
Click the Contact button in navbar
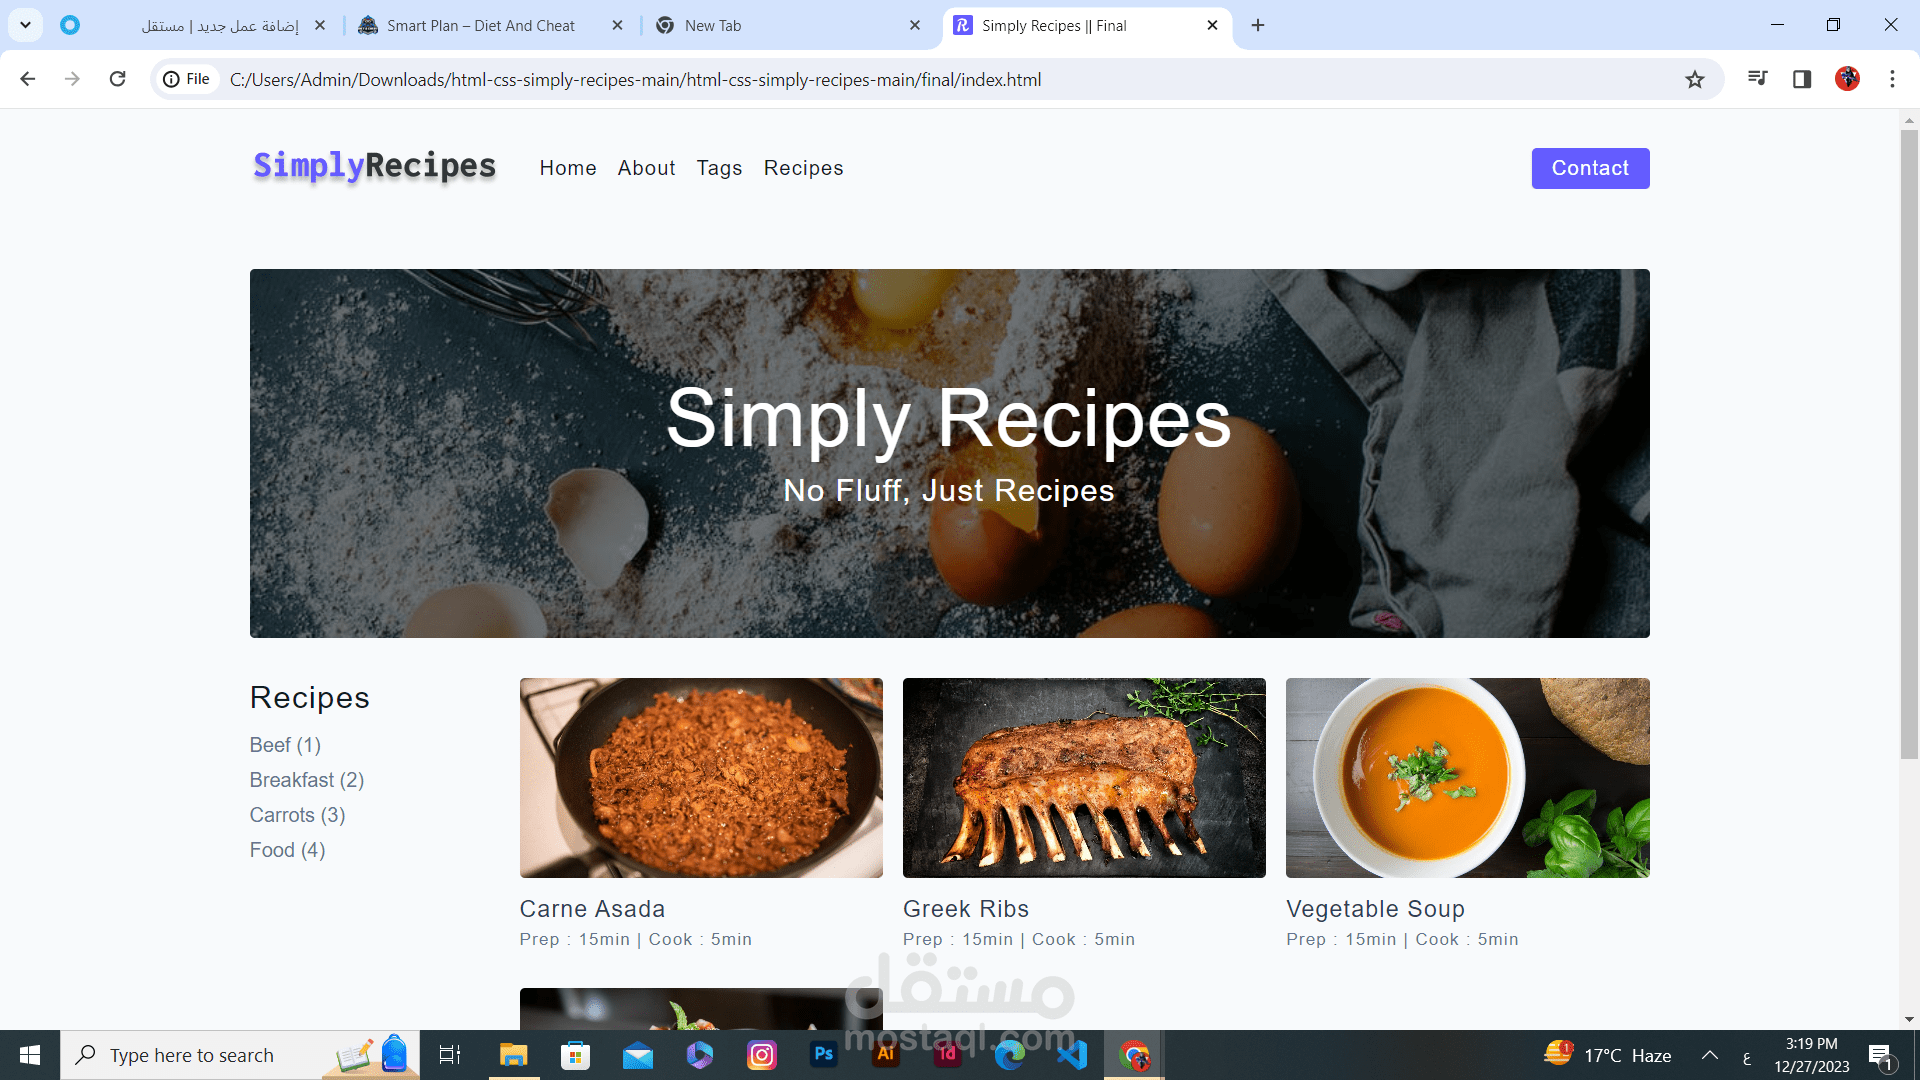pos(1590,167)
